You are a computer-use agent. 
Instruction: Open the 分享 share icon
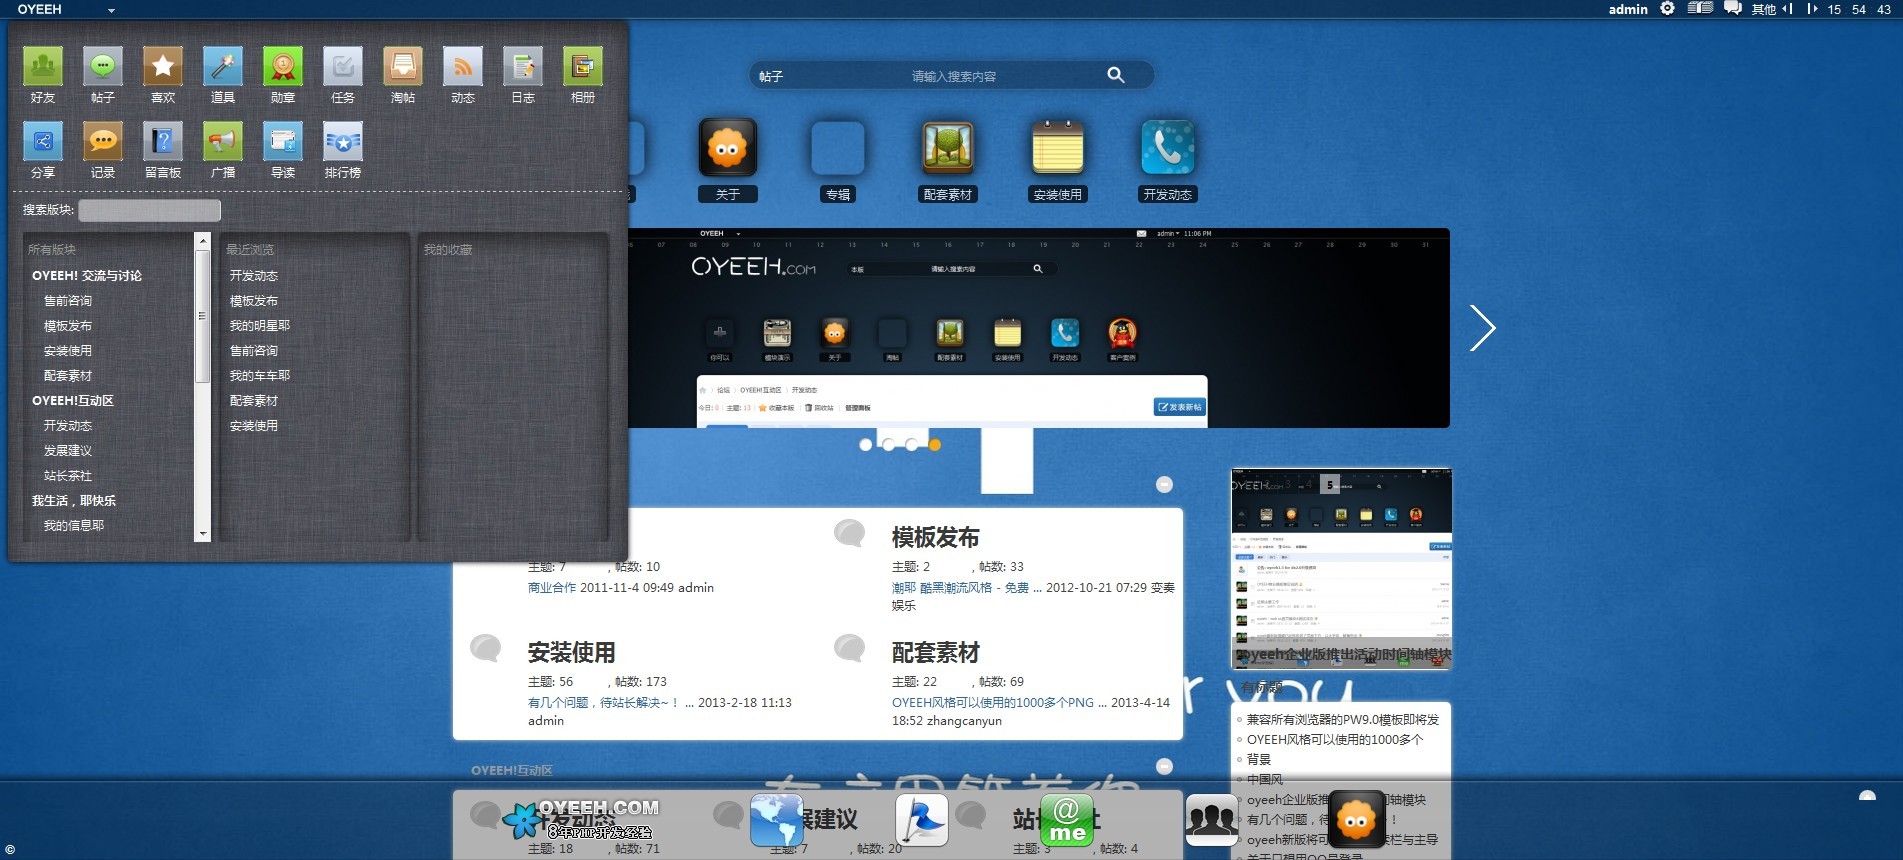[43, 142]
